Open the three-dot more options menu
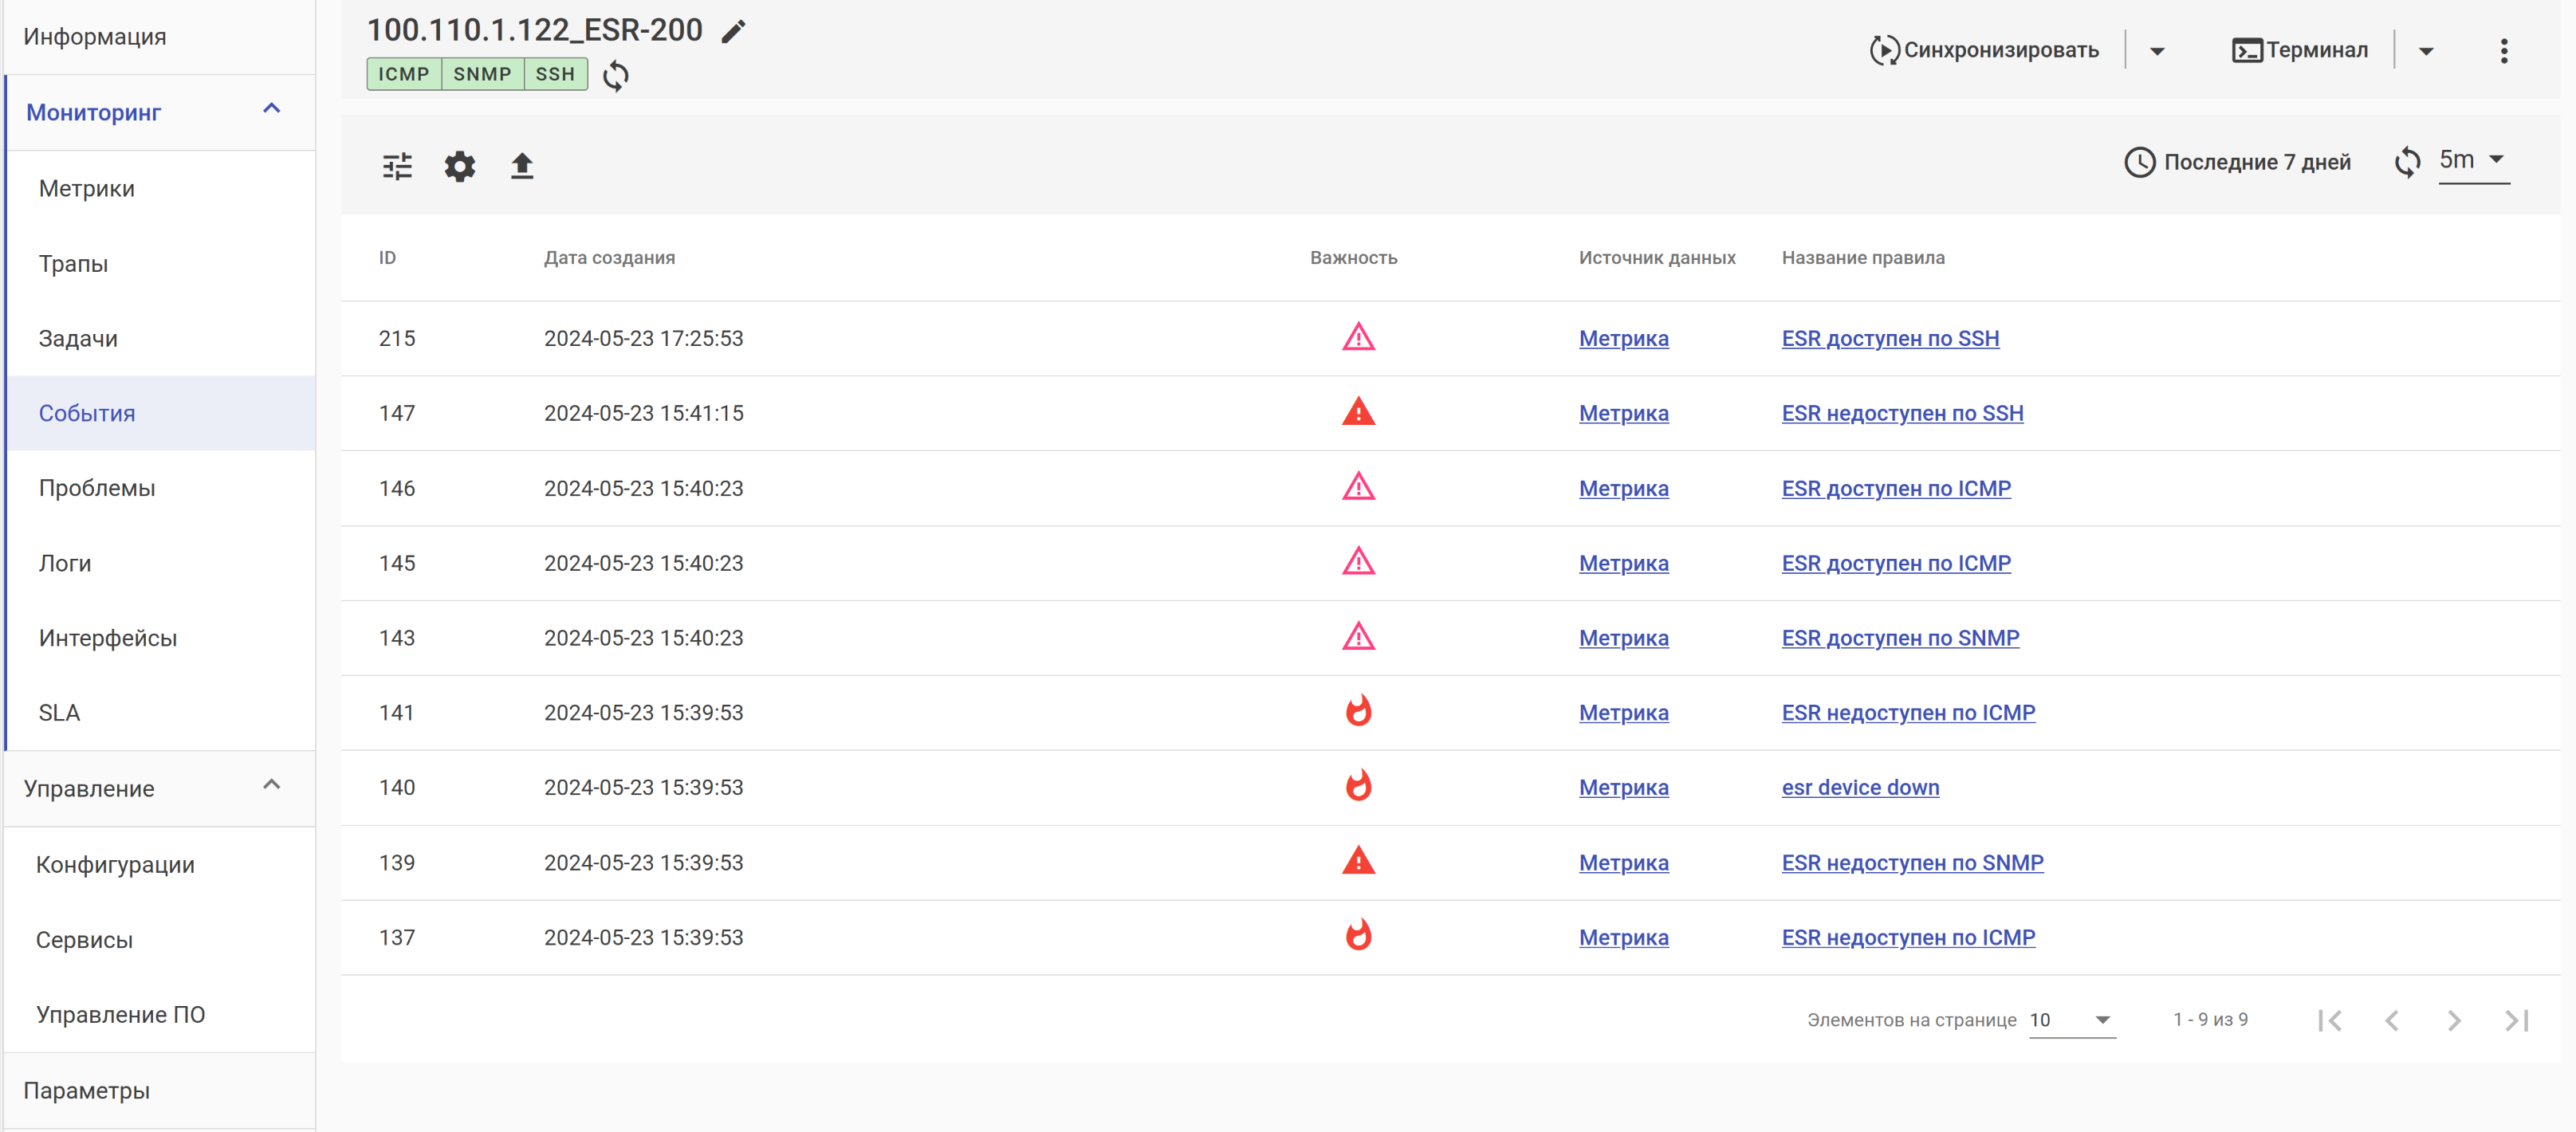Viewport: 2576px width, 1132px height. click(2503, 50)
